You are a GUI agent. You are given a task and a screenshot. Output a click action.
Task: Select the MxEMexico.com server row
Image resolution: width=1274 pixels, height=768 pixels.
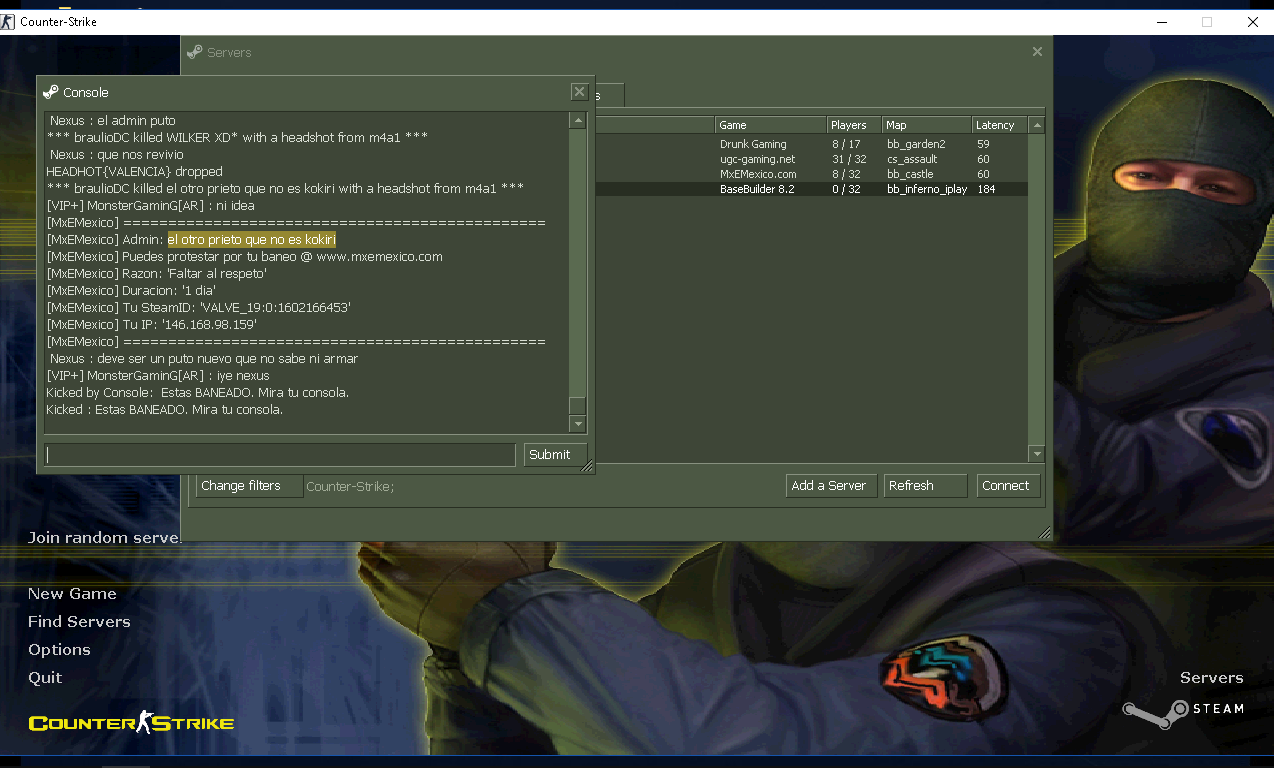pyautogui.click(x=812, y=174)
